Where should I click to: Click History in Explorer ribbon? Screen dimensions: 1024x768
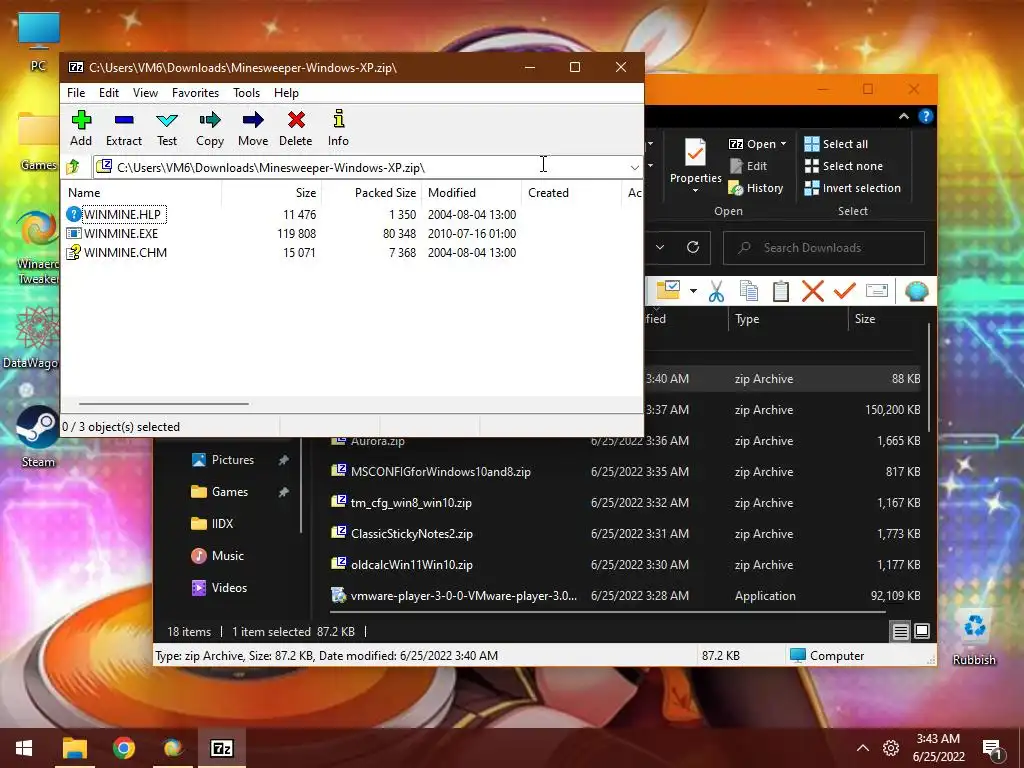coord(756,188)
